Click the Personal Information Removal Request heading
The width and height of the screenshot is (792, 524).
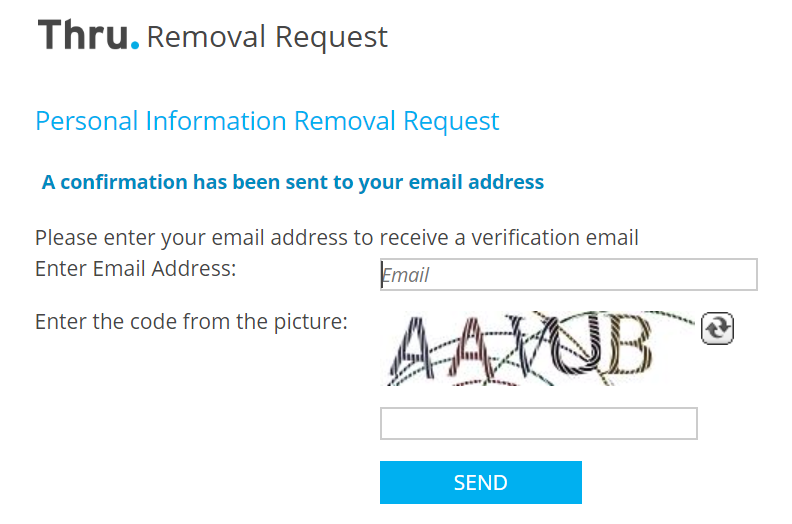267,121
